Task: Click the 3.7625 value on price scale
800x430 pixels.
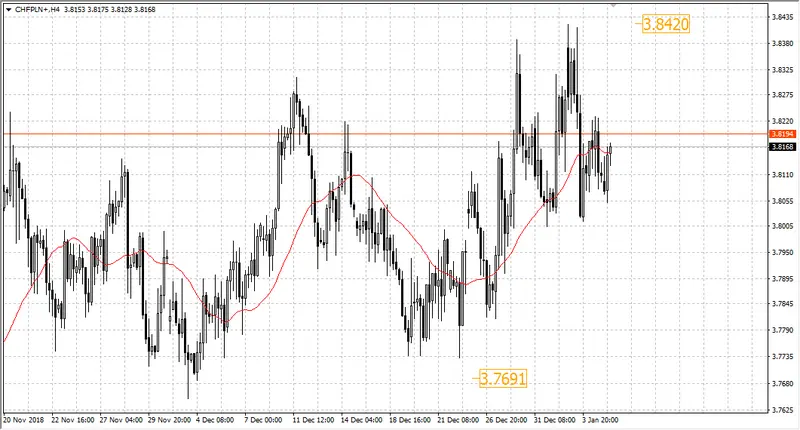Action: click(782, 410)
